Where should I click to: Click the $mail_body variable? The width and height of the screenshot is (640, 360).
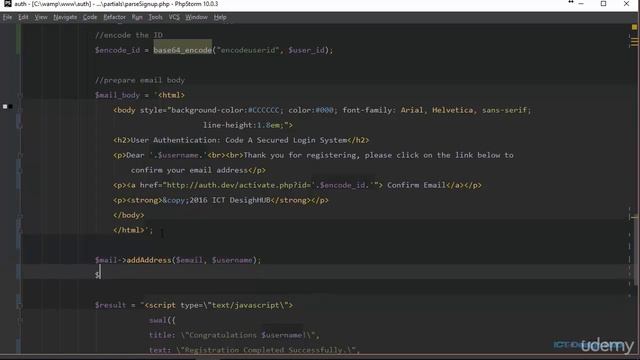pyautogui.click(x=118, y=95)
